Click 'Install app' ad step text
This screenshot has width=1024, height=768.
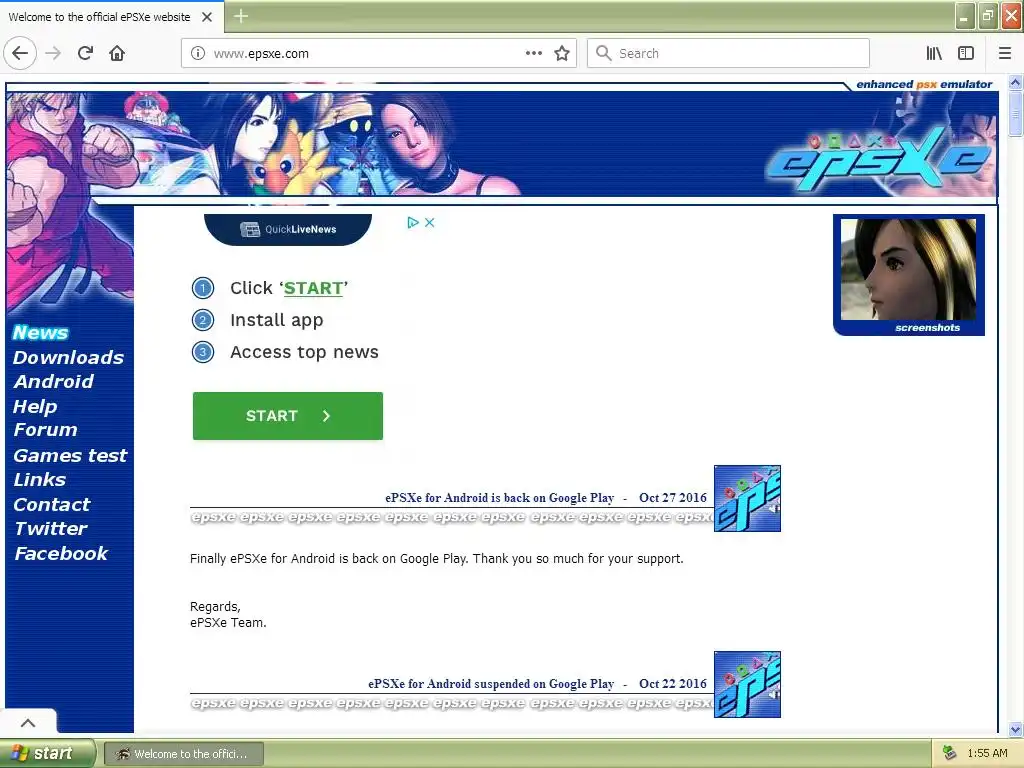coord(277,321)
